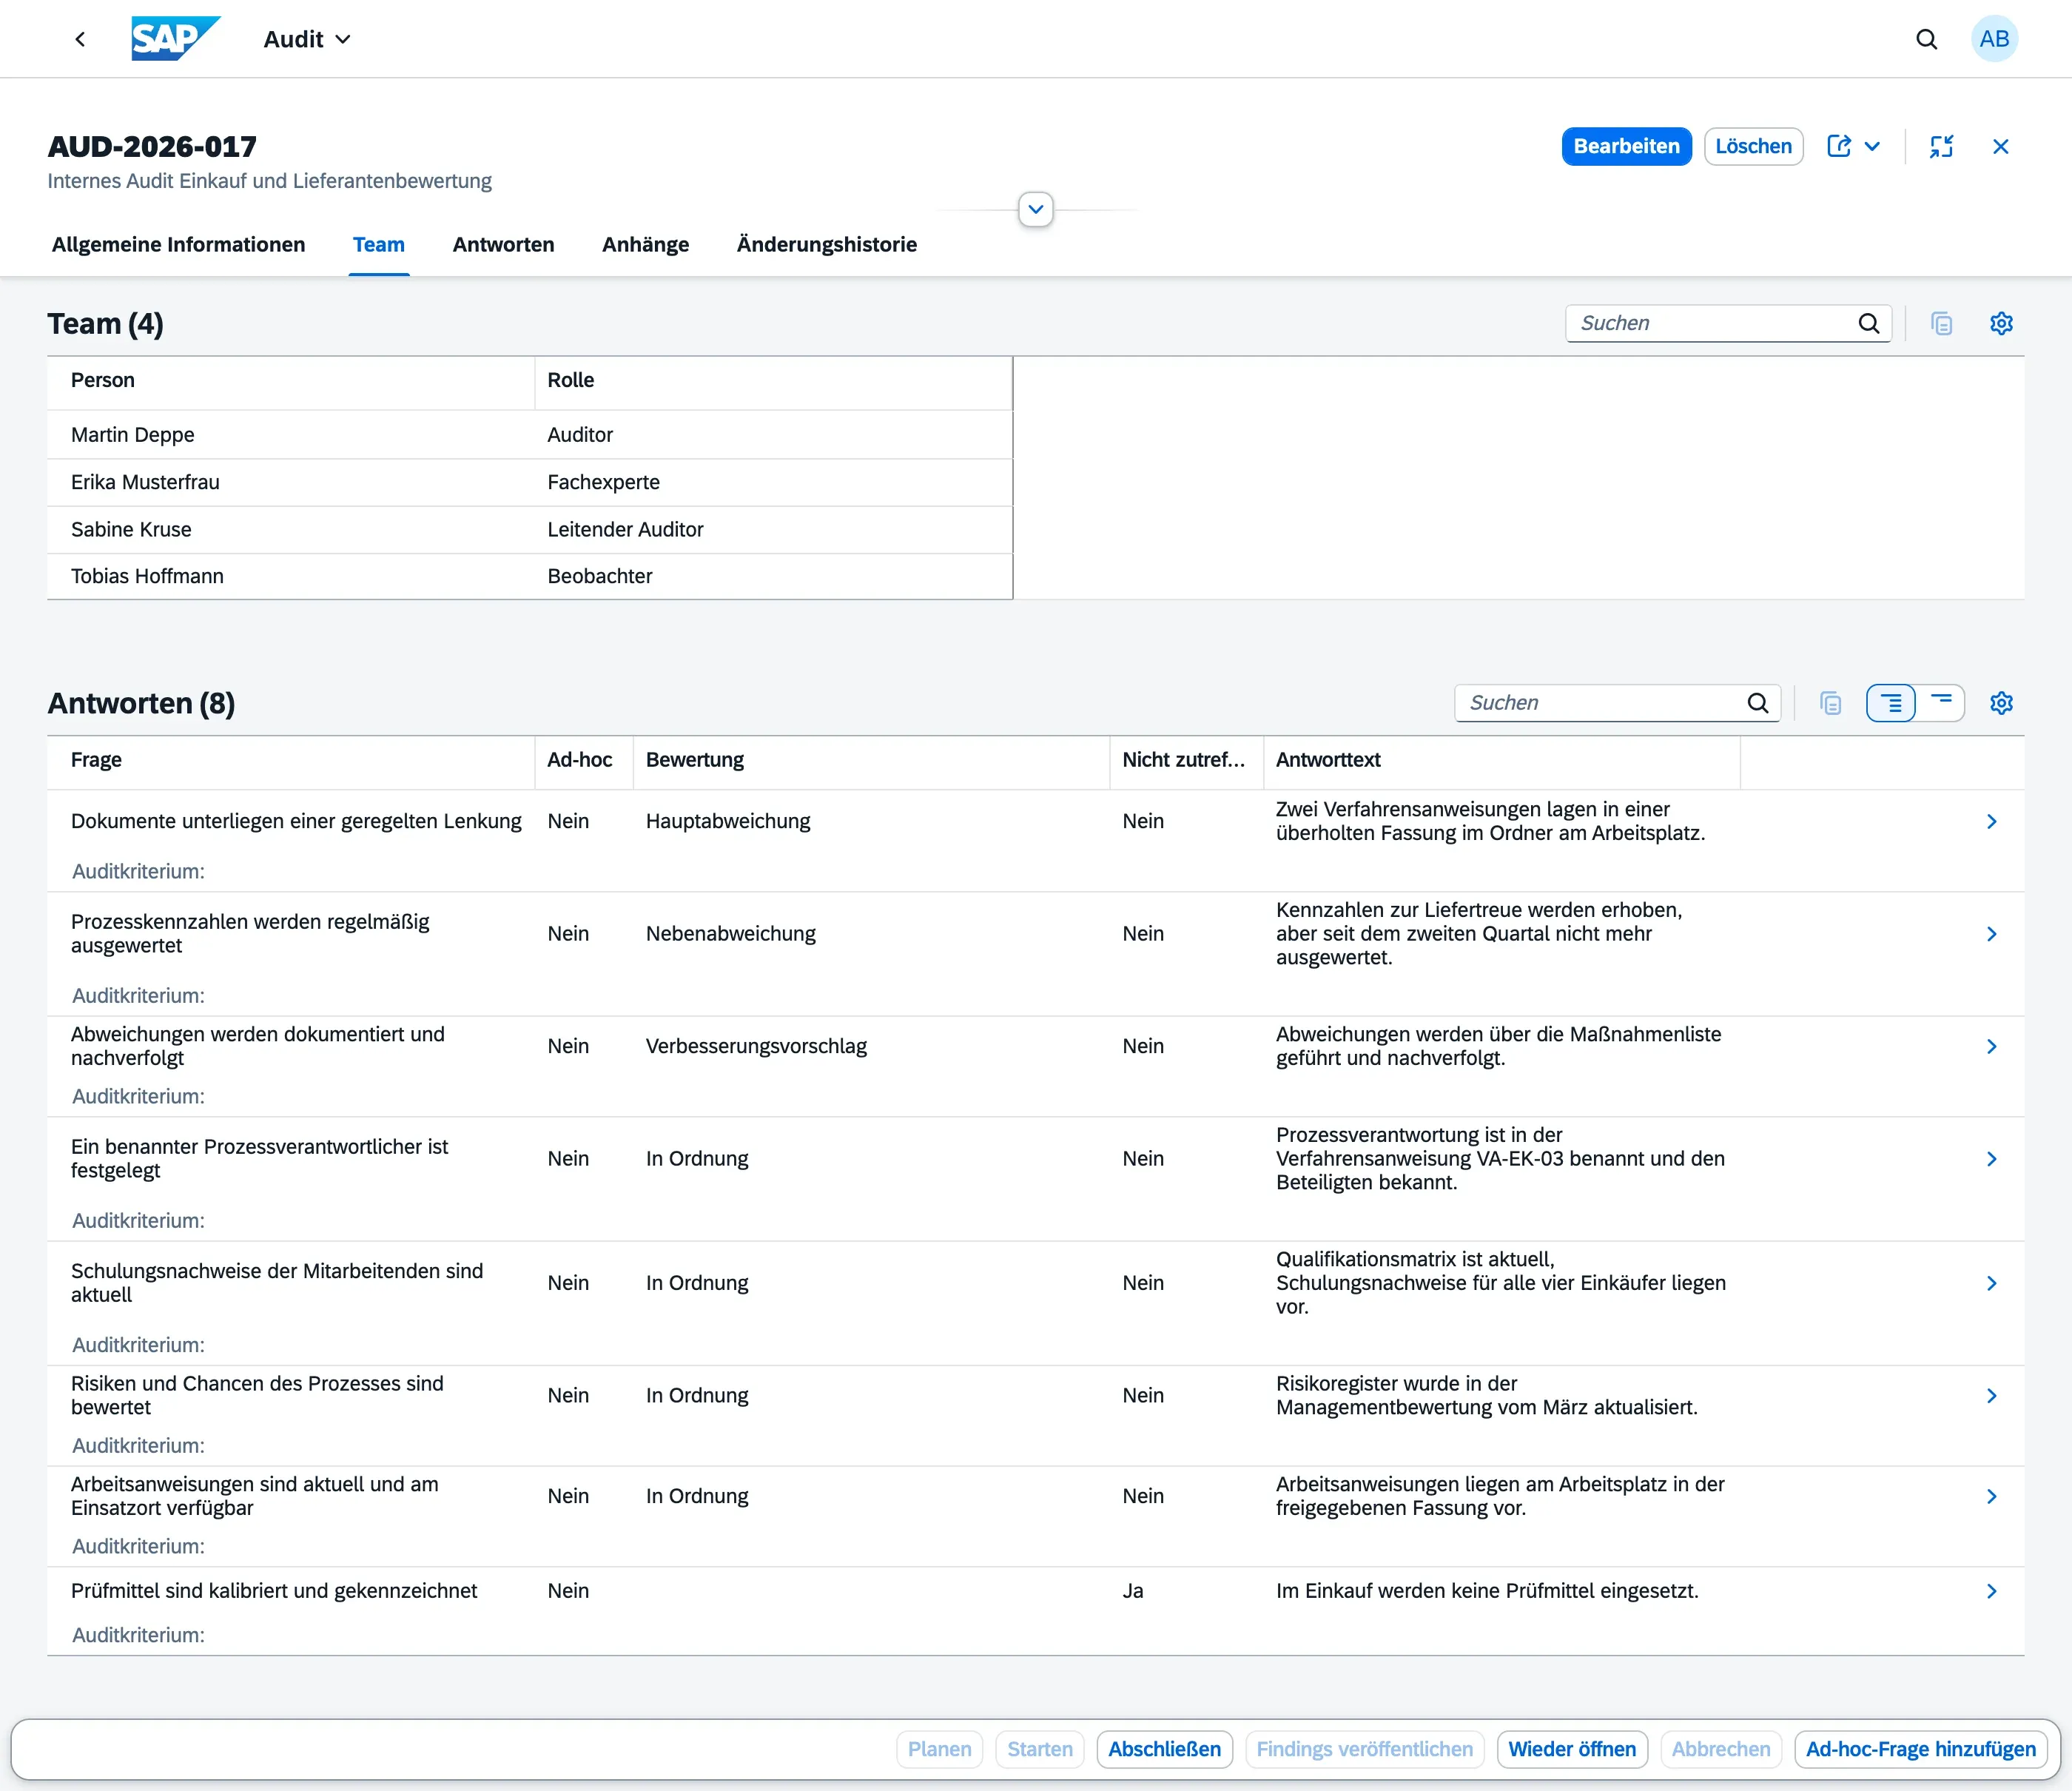The image size is (2072, 1791).
Task: Open the Anhänge tab
Action: click(x=645, y=244)
